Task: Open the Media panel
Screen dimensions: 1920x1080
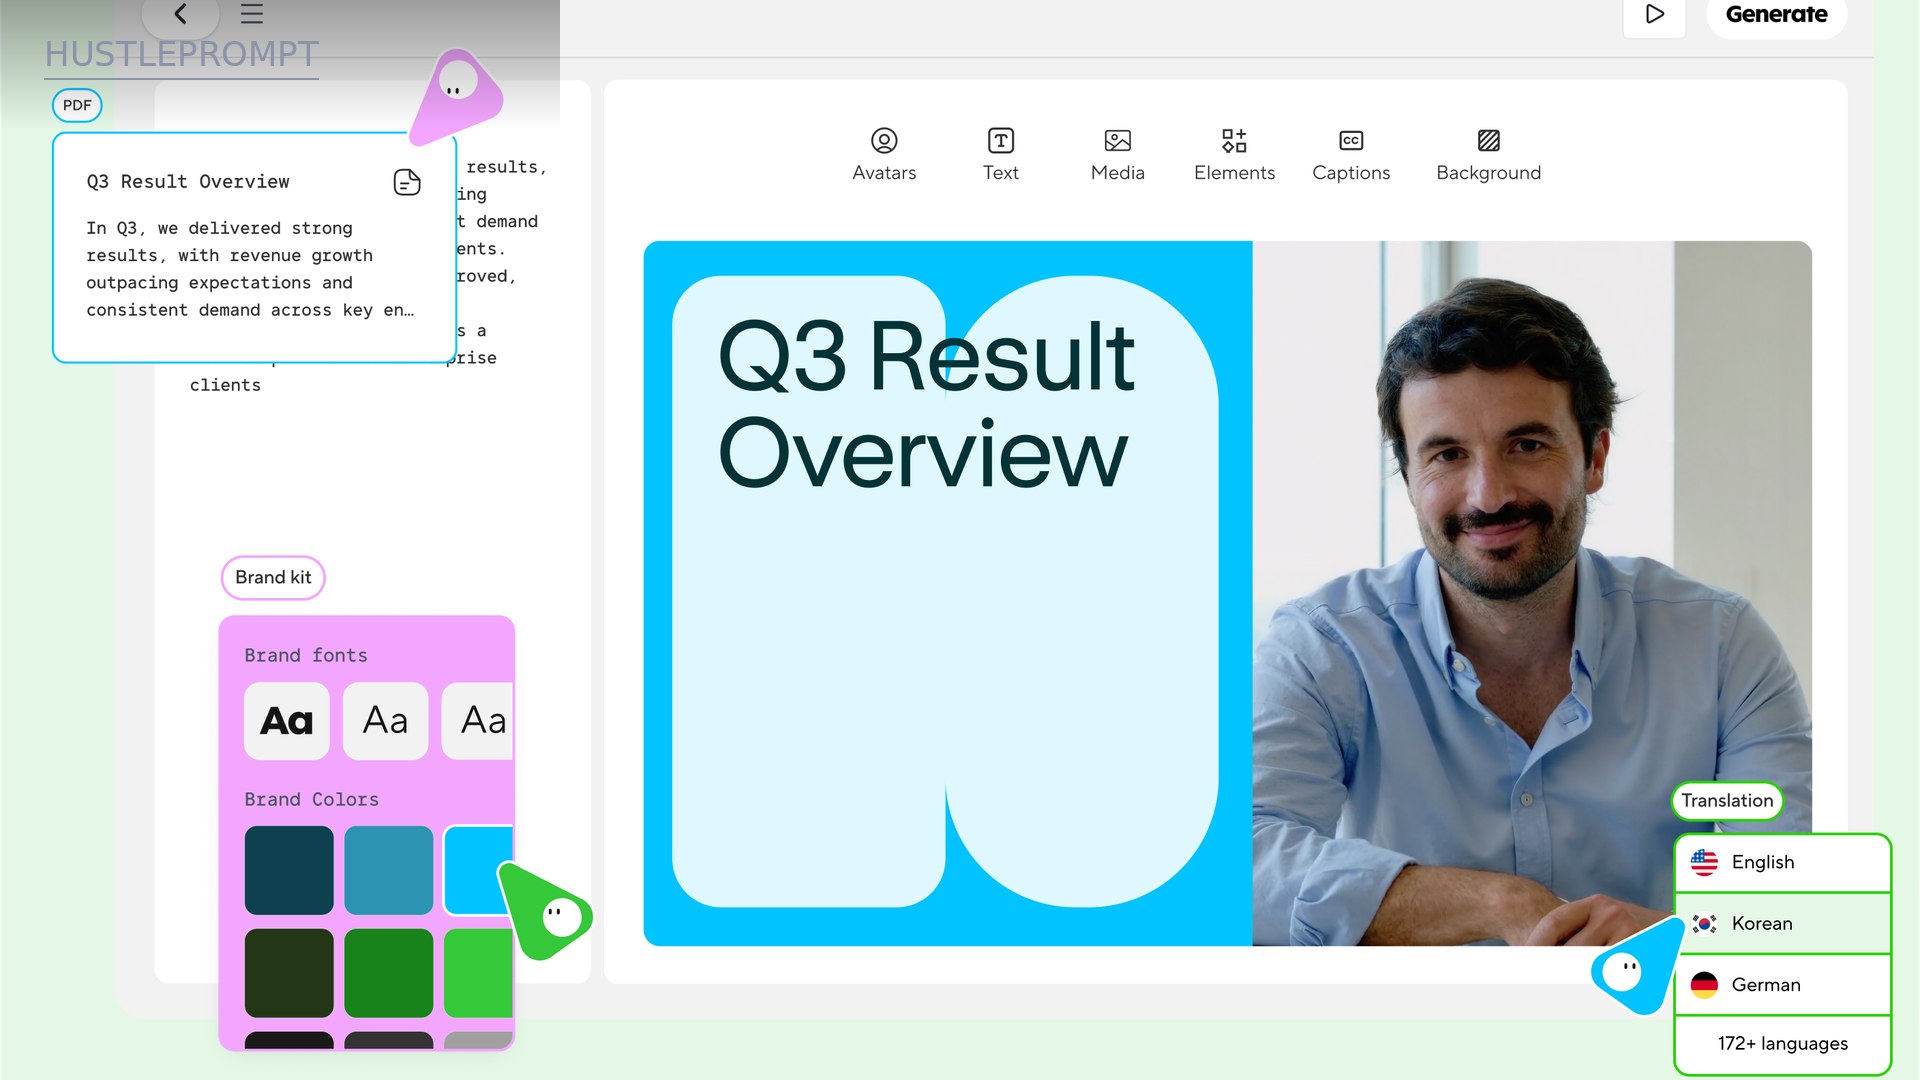Action: pos(1117,155)
